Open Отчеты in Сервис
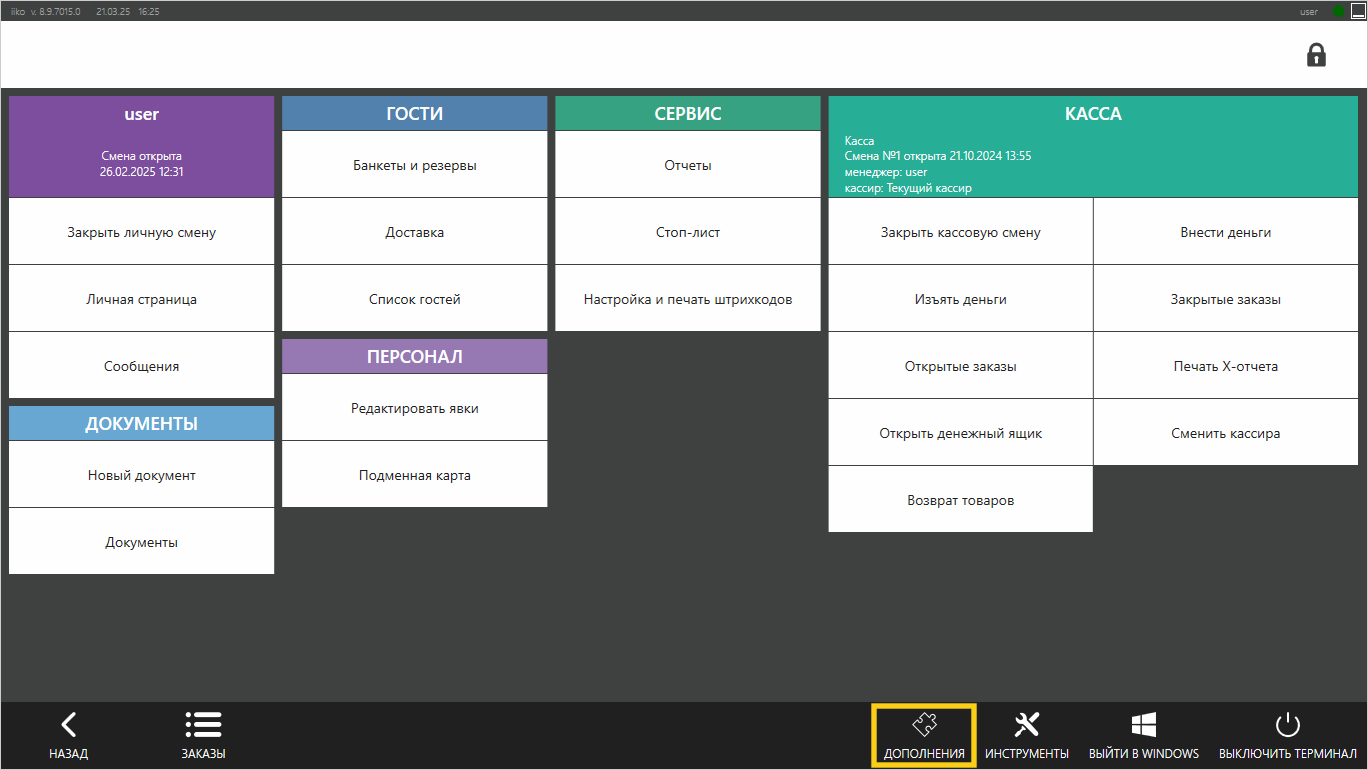The width and height of the screenshot is (1368, 770). click(688, 165)
